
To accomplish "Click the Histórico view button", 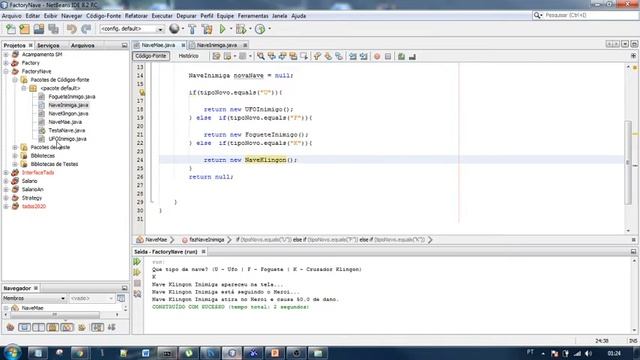I will [189, 56].
